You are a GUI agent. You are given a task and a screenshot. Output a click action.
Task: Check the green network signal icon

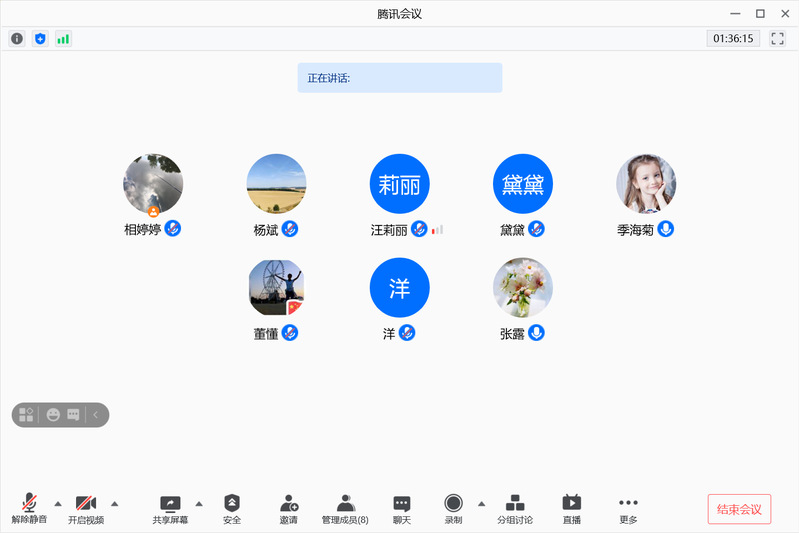click(x=63, y=39)
